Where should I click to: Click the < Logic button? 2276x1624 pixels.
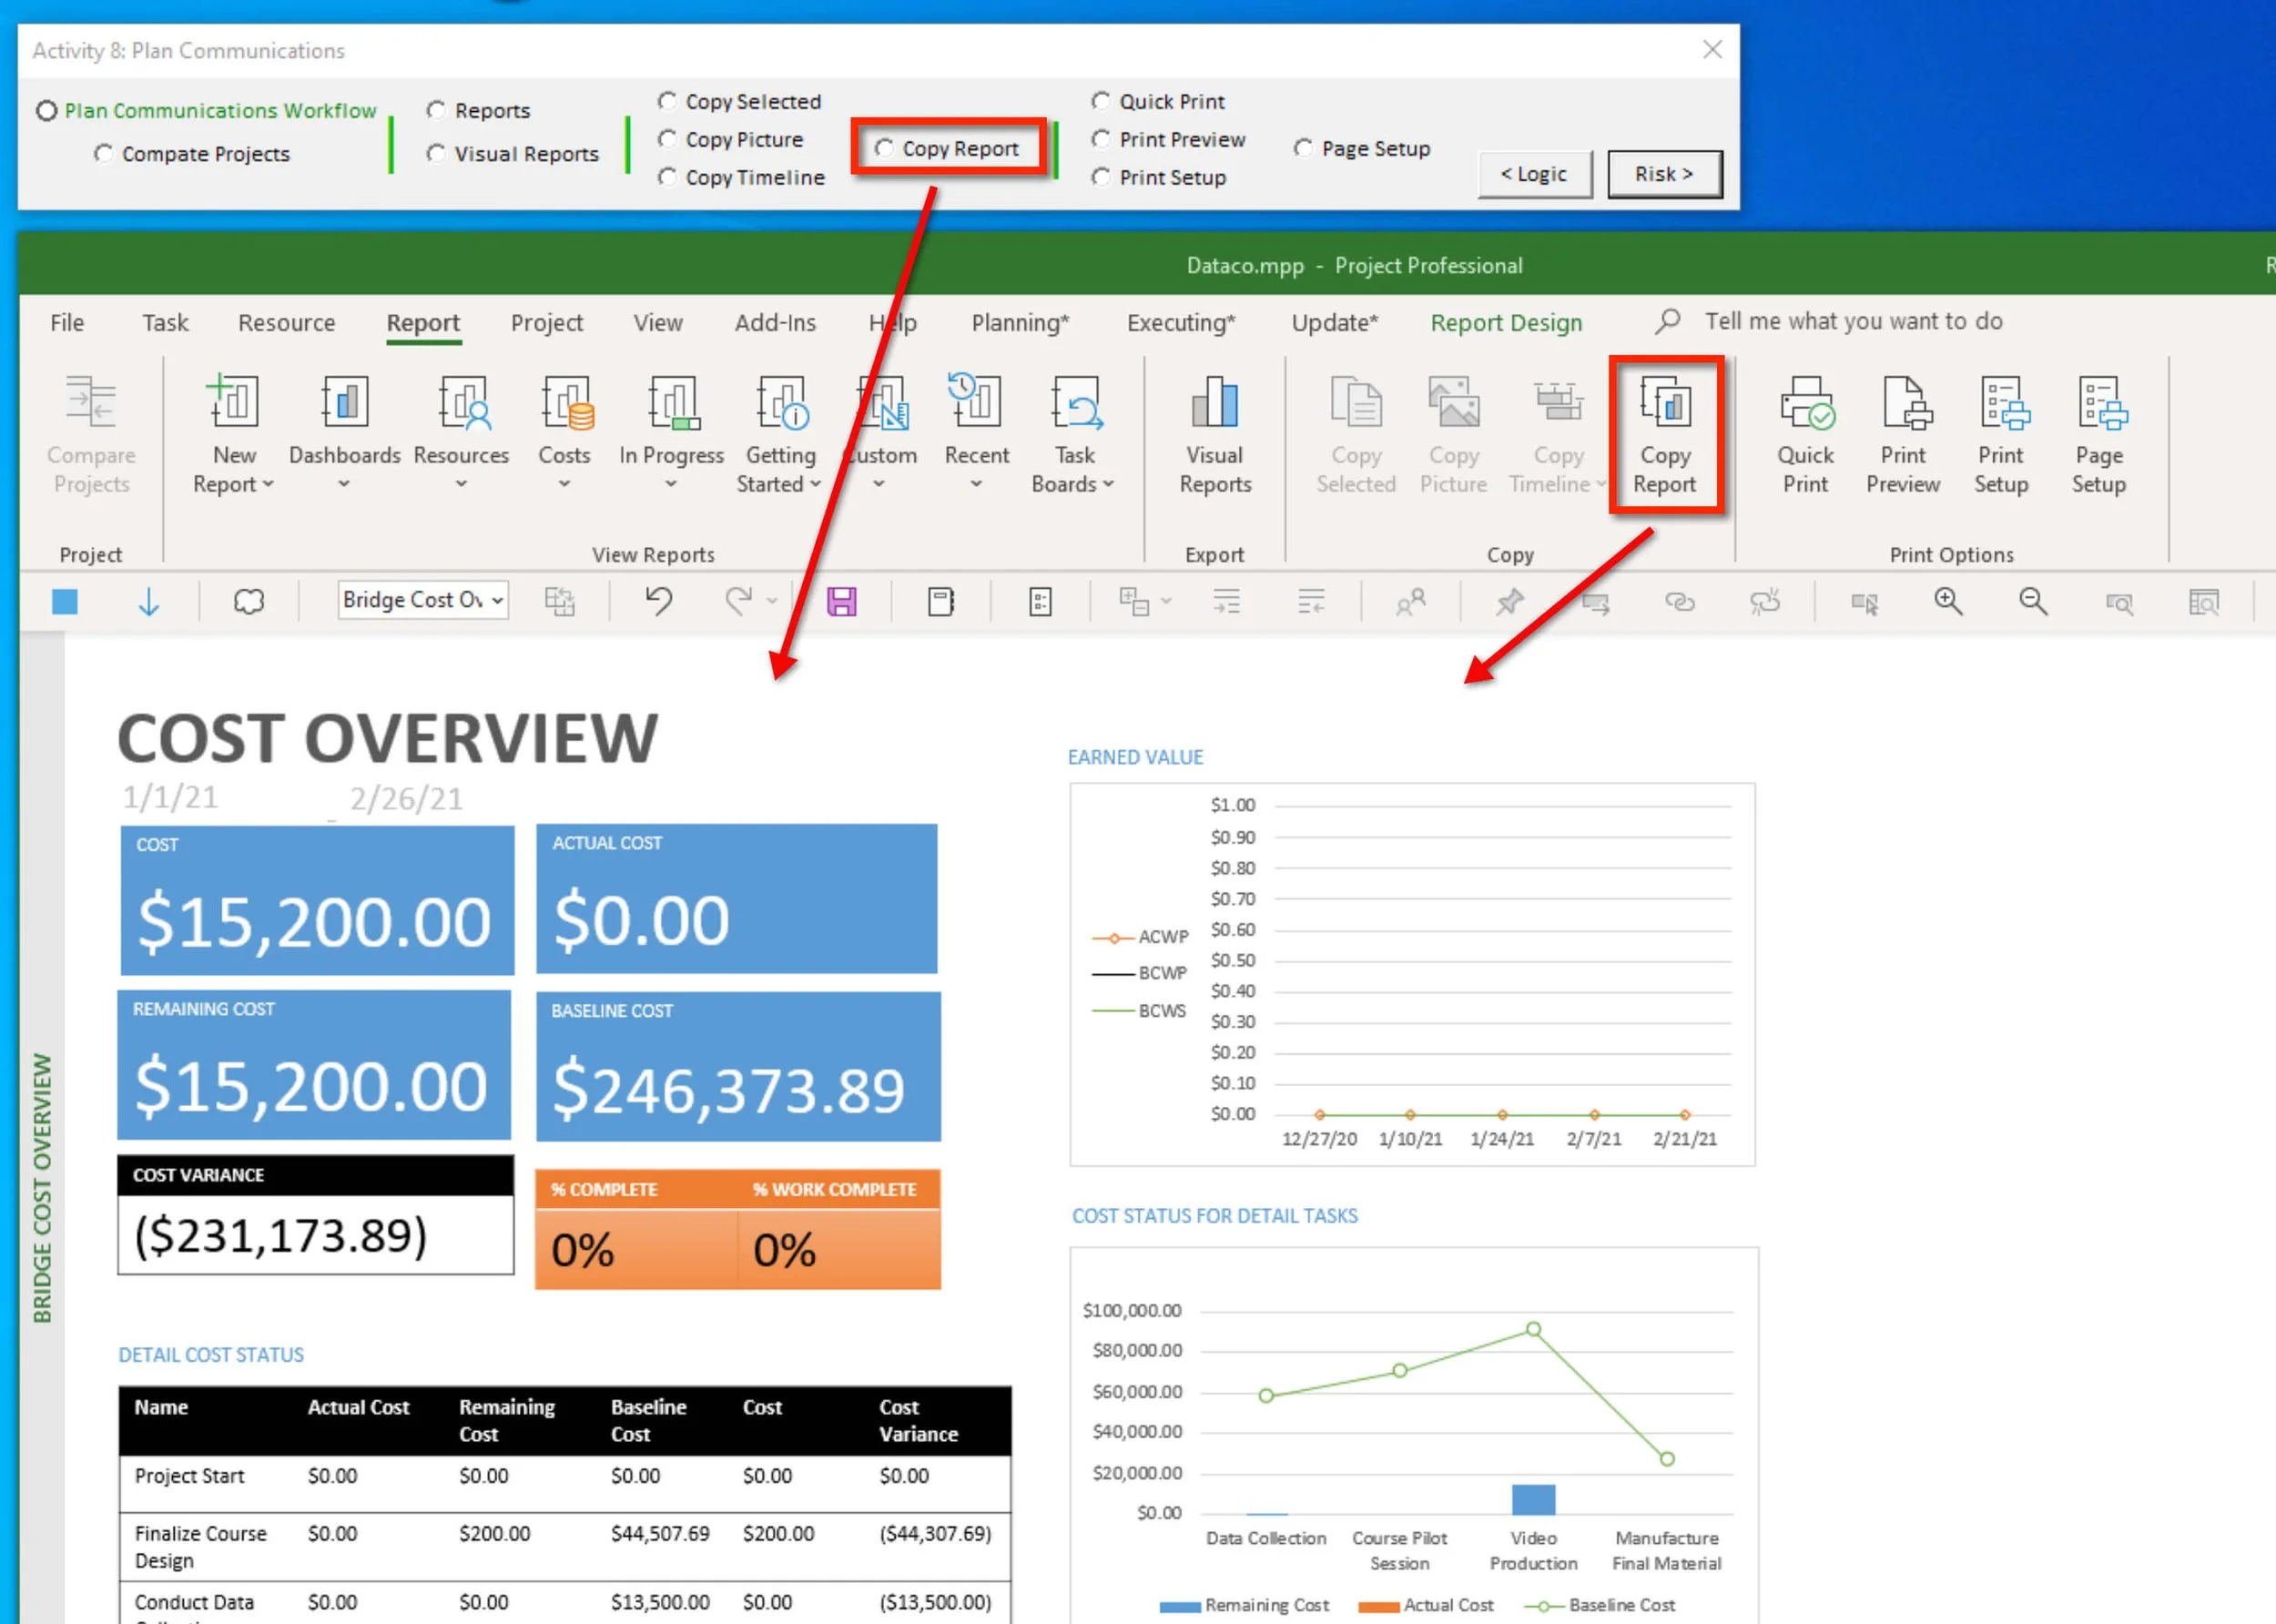(1534, 174)
